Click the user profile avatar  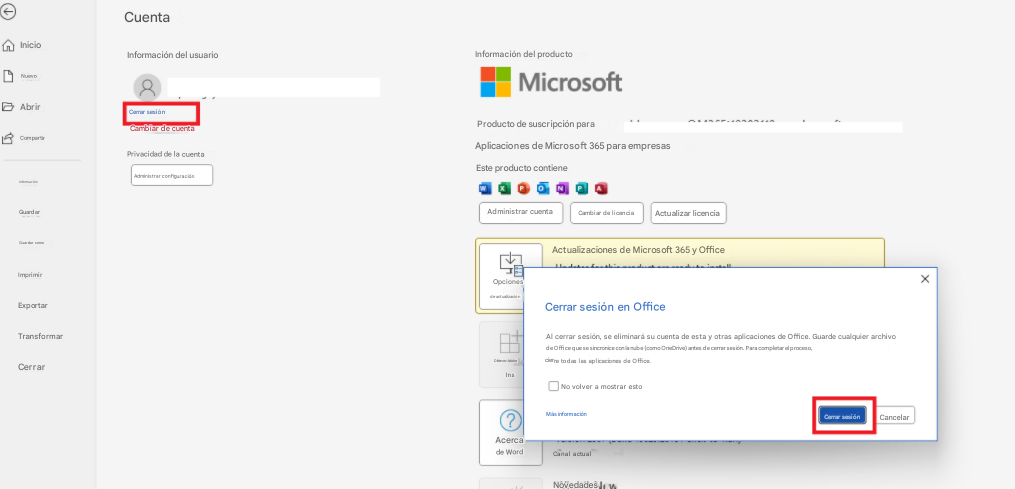click(148, 87)
